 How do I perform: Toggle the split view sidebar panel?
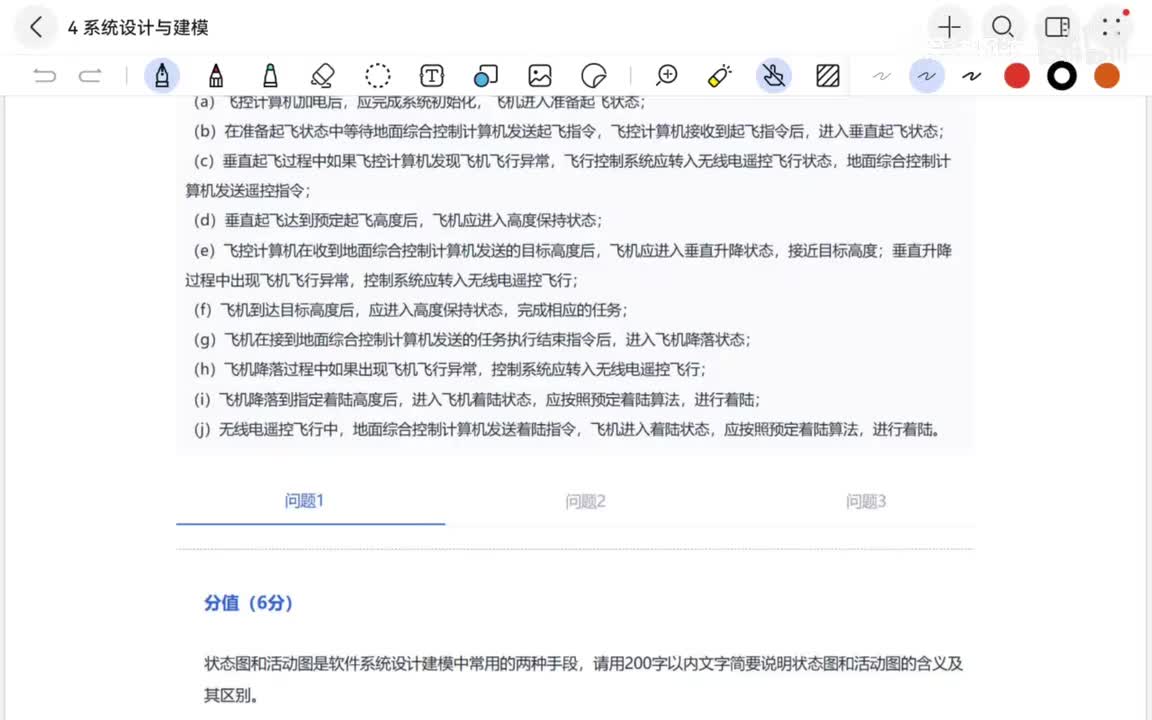click(x=1057, y=27)
